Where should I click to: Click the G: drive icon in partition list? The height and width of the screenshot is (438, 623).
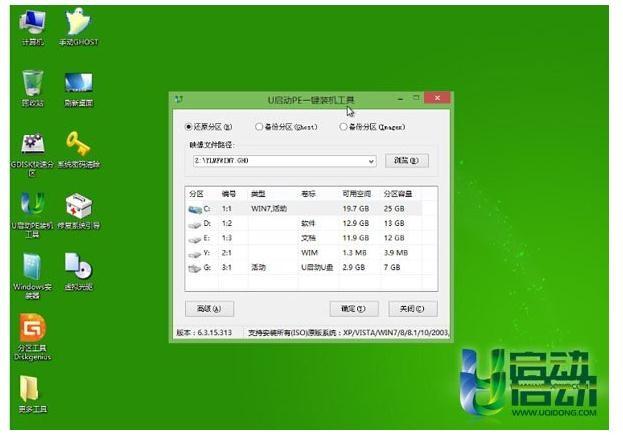pyautogui.click(x=195, y=269)
